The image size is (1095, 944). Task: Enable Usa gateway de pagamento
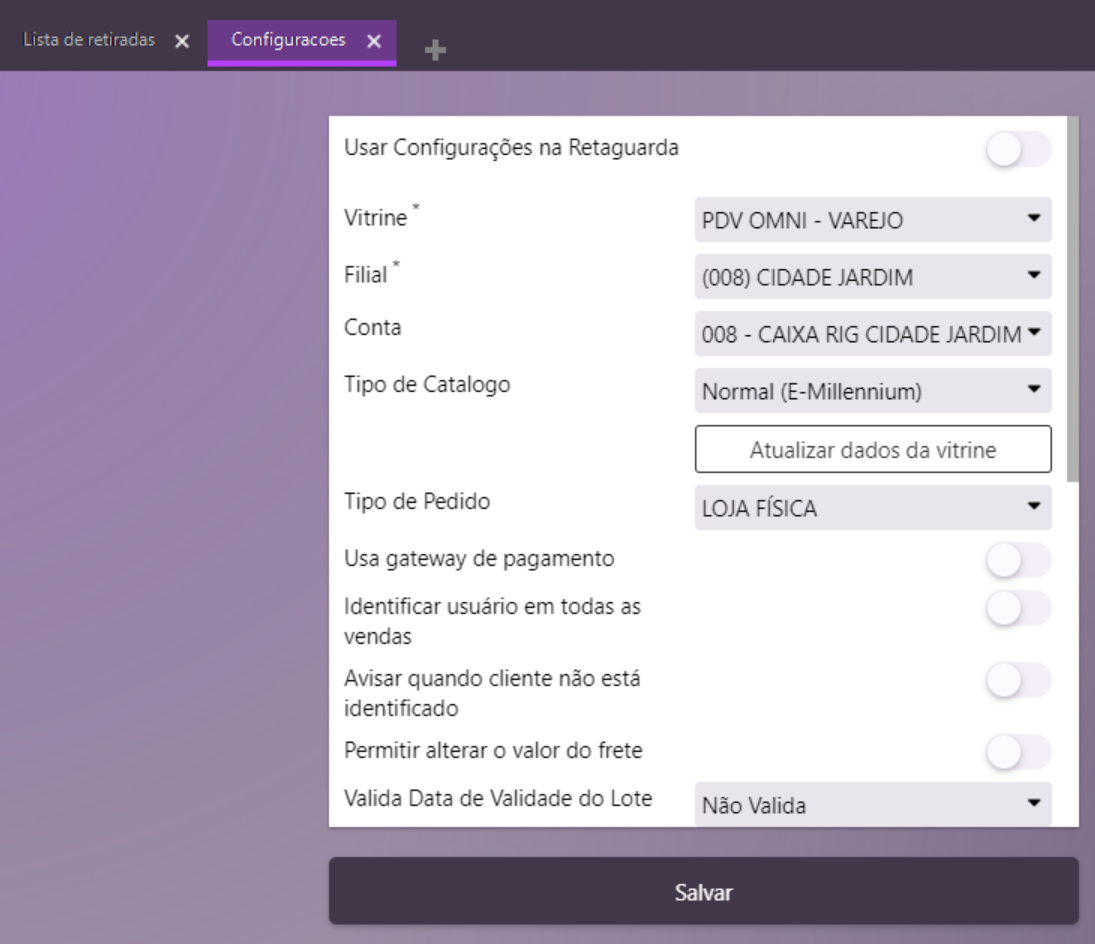(x=1018, y=561)
